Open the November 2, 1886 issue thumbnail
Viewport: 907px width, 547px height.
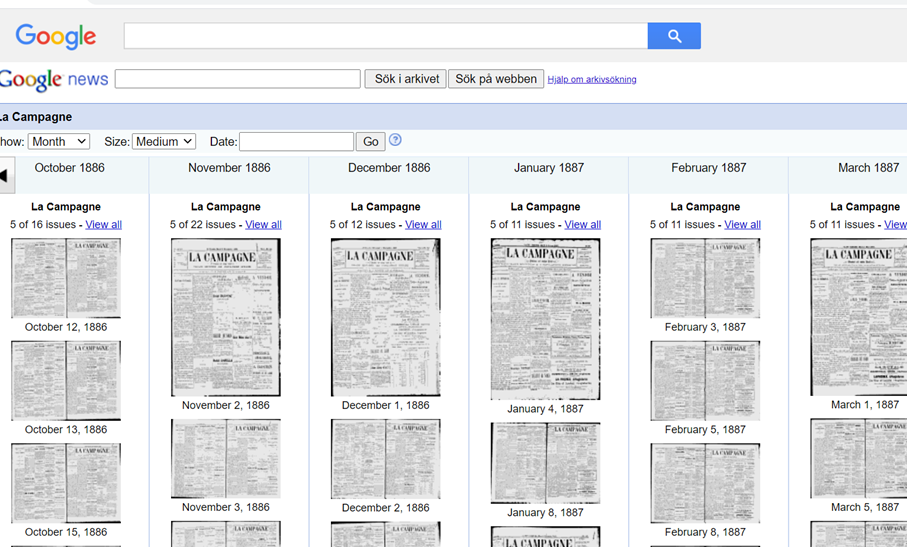[x=226, y=317]
